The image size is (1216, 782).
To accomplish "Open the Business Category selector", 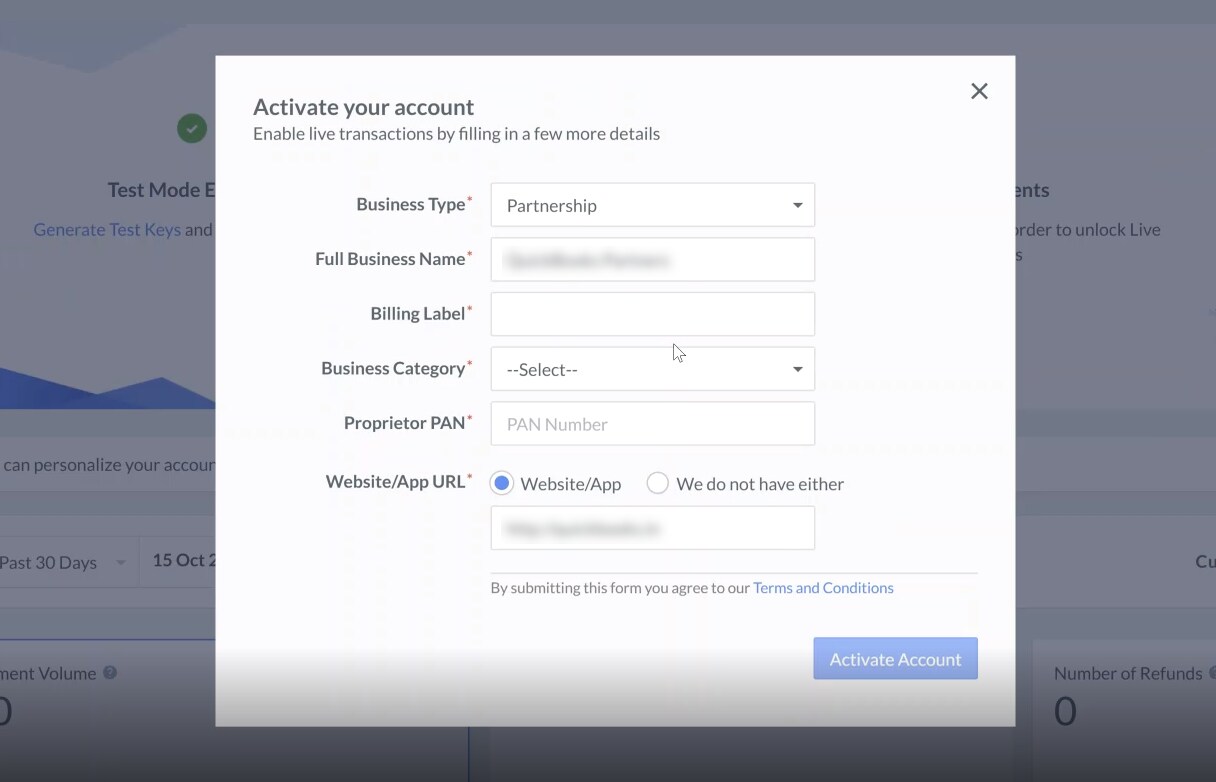I will coord(652,368).
